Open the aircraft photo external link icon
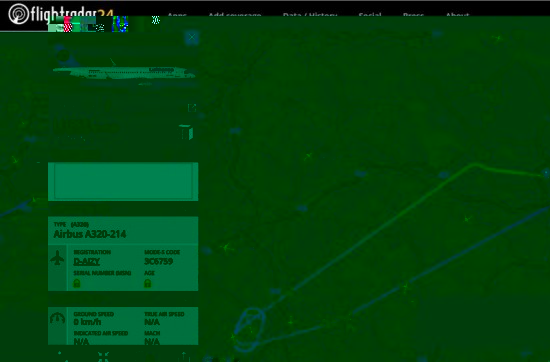 (x=192, y=108)
